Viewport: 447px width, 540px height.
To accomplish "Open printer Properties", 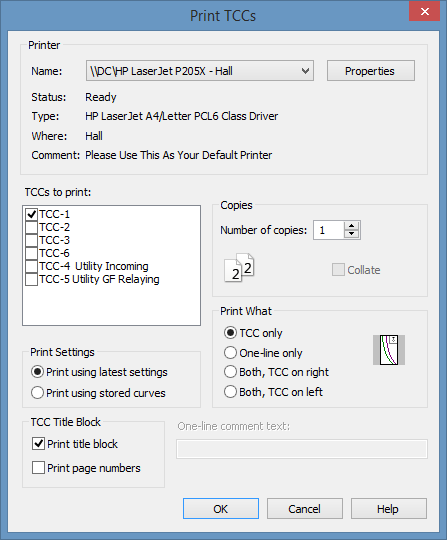I will tap(371, 71).
